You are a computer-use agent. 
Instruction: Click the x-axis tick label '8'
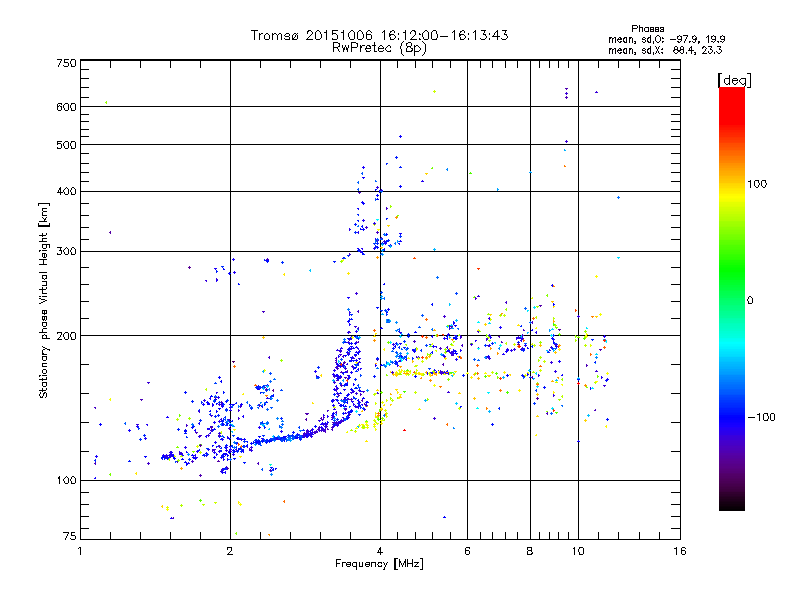pyautogui.click(x=530, y=551)
